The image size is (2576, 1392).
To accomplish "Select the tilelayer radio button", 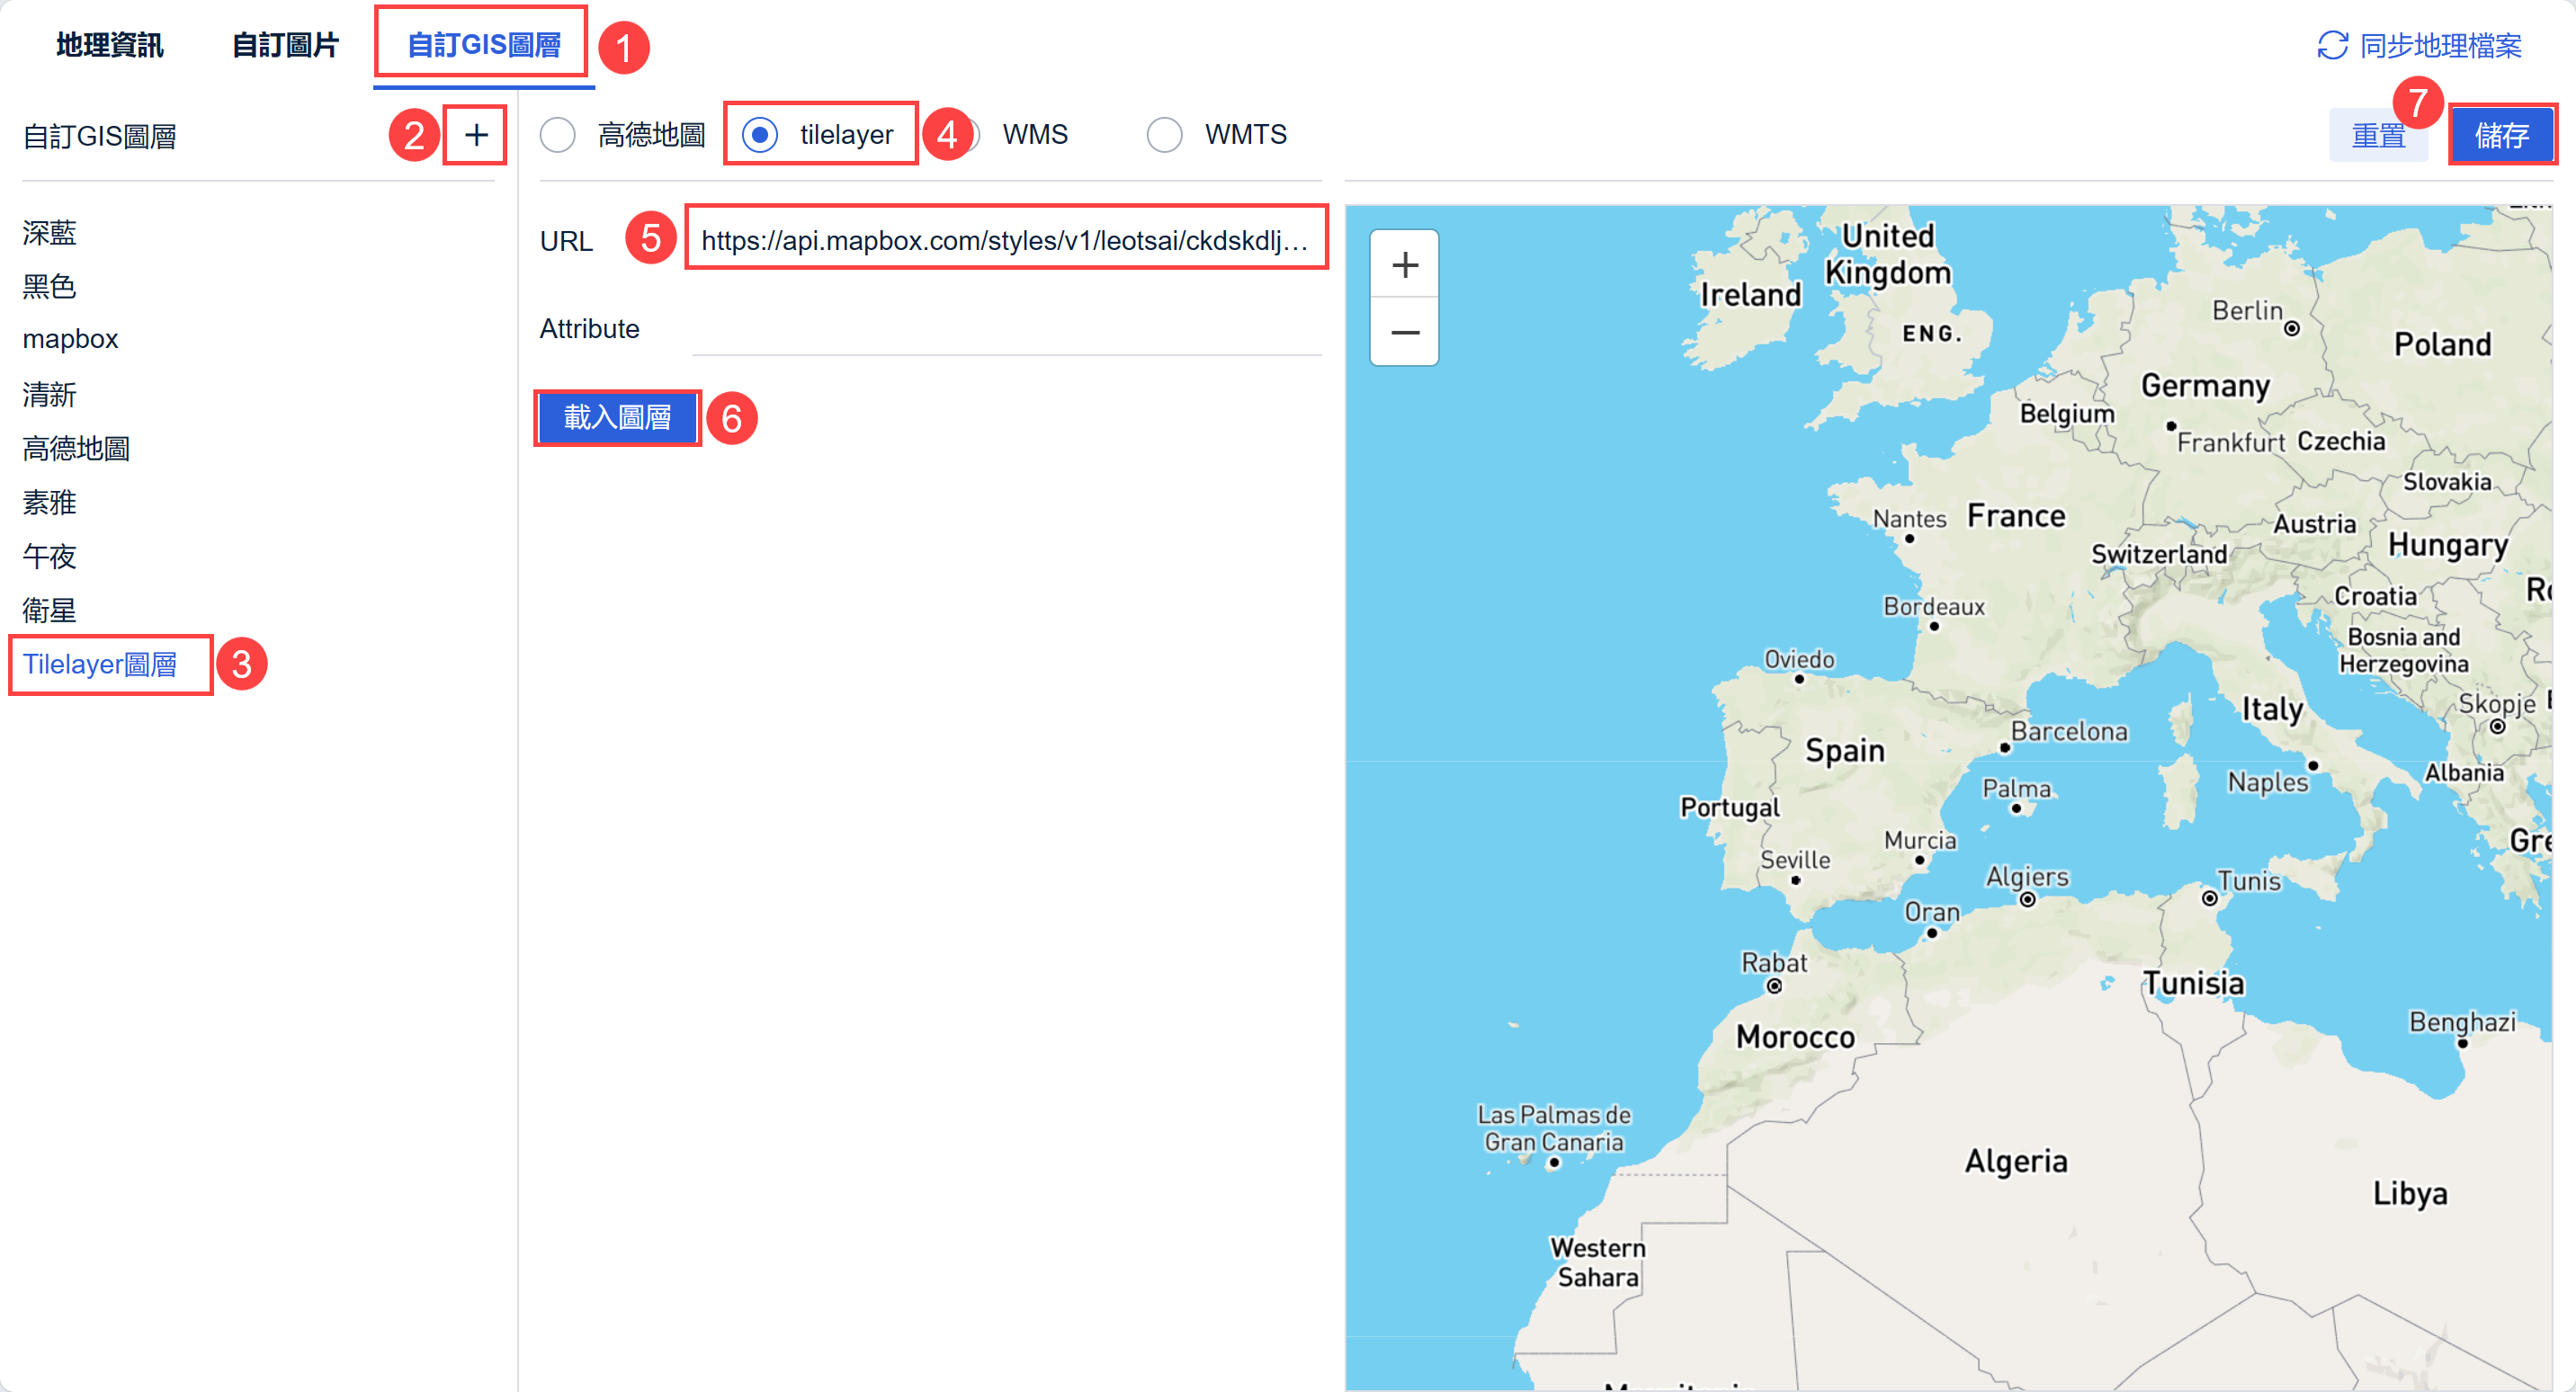I will point(760,135).
